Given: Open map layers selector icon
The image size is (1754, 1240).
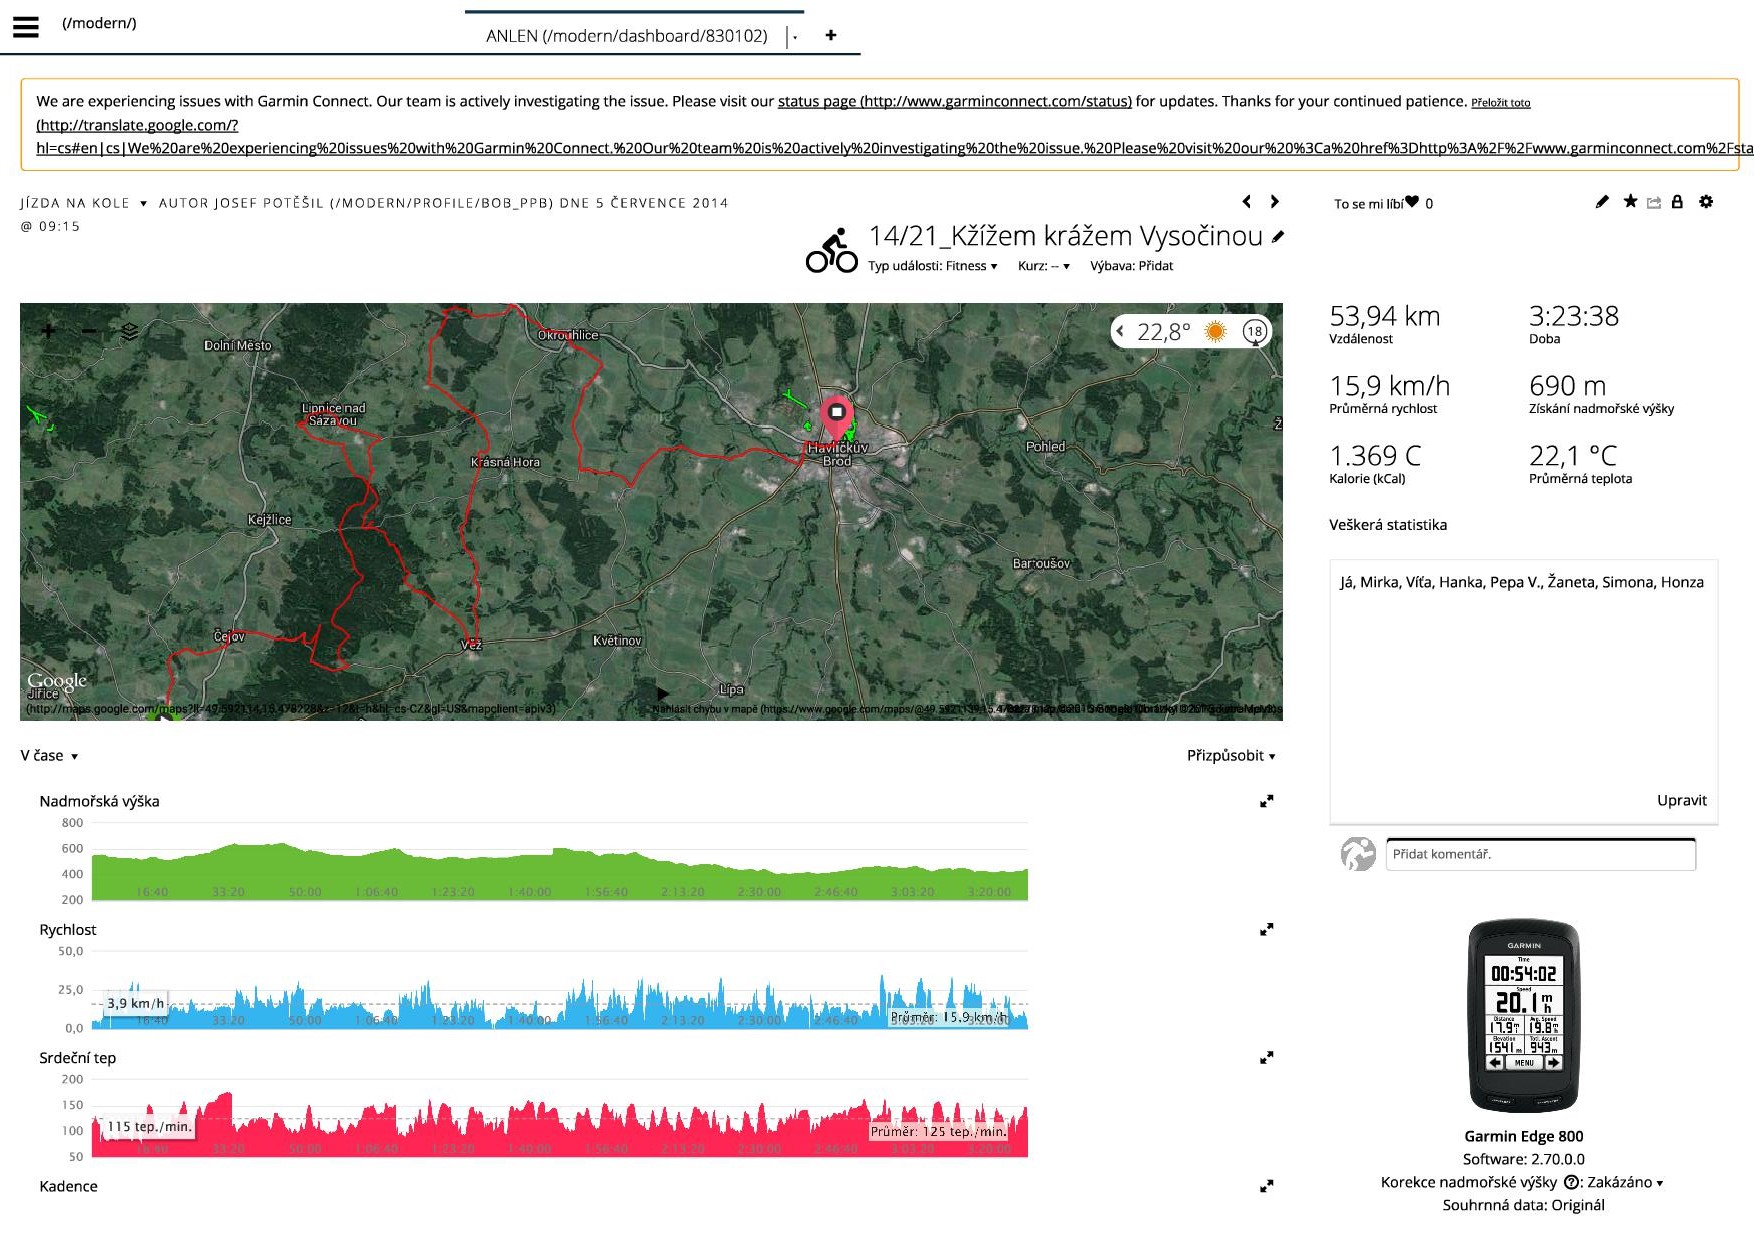Looking at the screenshot, I should pyautogui.click(x=130, y=331).
